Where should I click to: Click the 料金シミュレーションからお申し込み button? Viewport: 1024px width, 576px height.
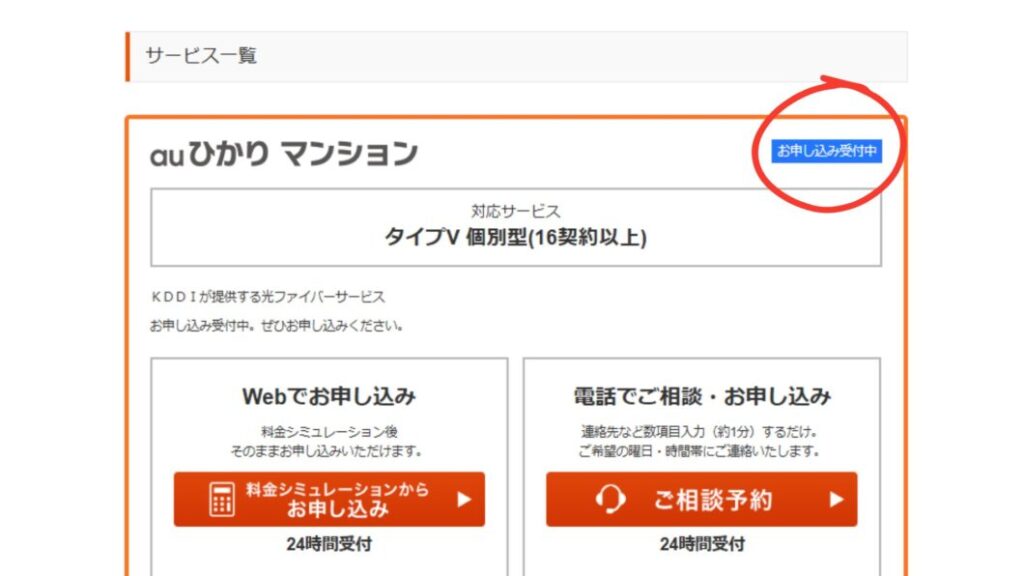pyautogui.click(x=329, y=499)
